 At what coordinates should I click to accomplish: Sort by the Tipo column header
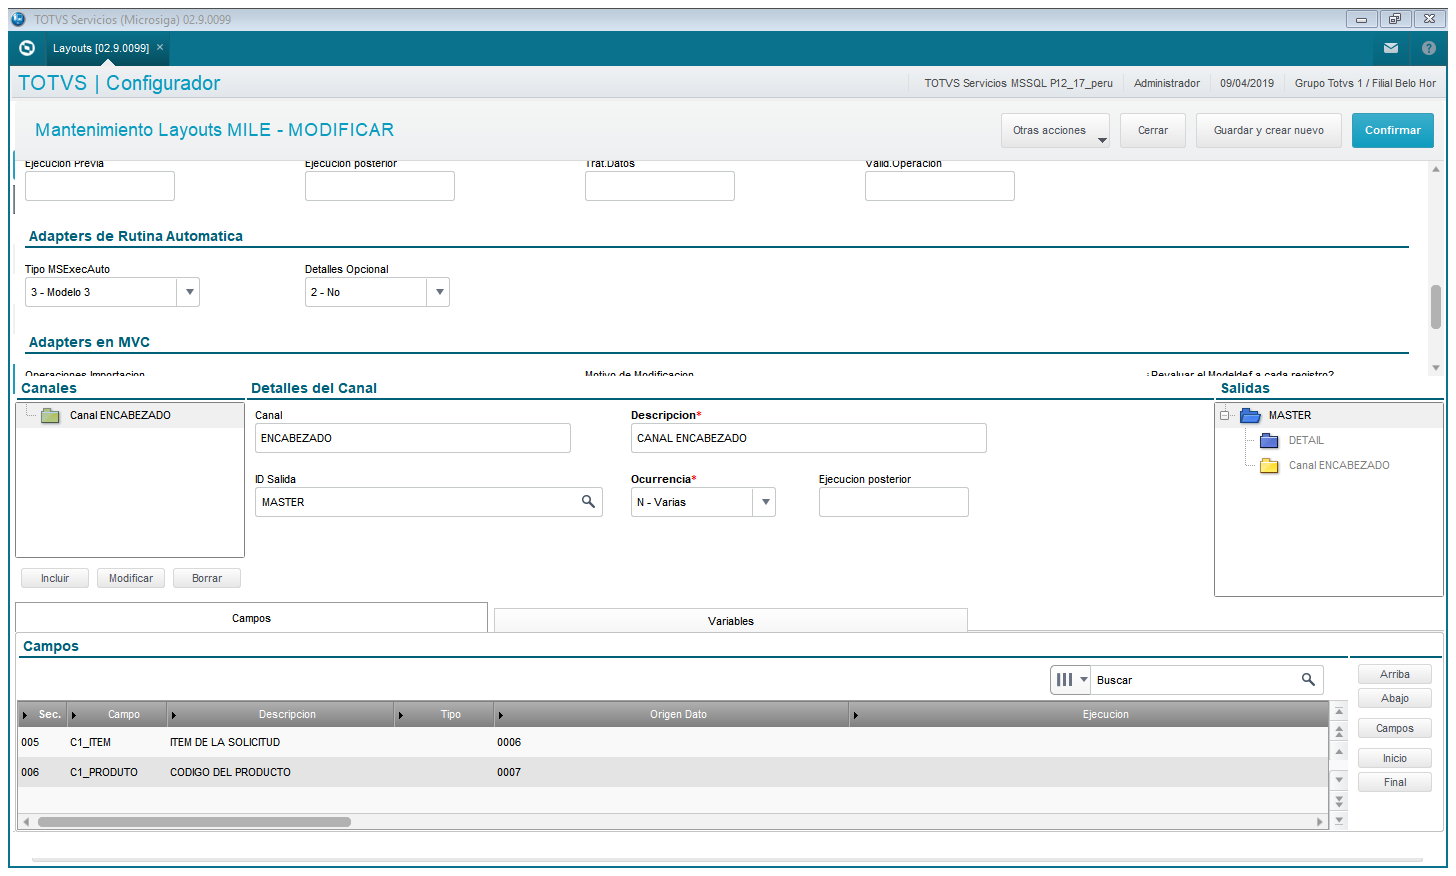(x=445, y=714)
